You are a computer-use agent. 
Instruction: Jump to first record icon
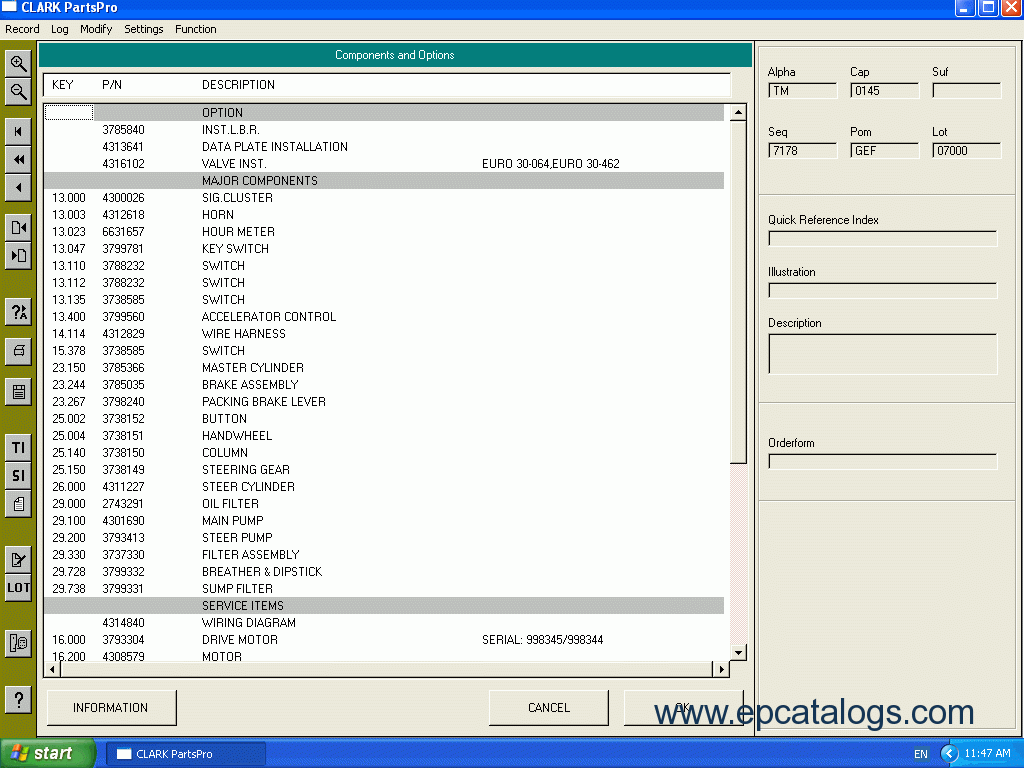pyautogui.click(x=18, y=131)
